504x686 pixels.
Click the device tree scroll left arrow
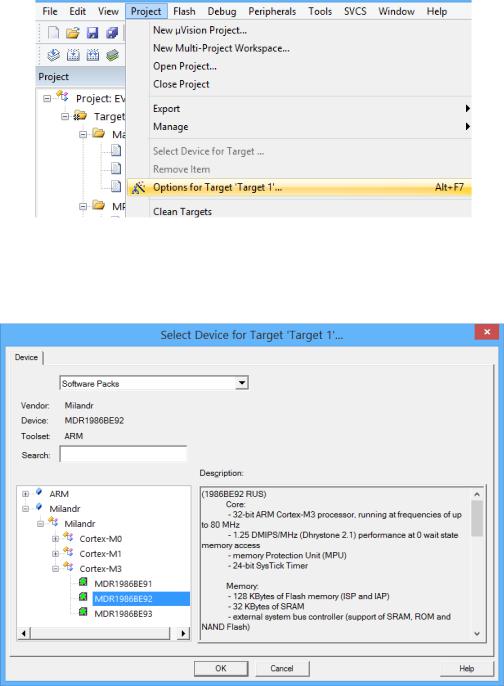click(x=24, y=633)
